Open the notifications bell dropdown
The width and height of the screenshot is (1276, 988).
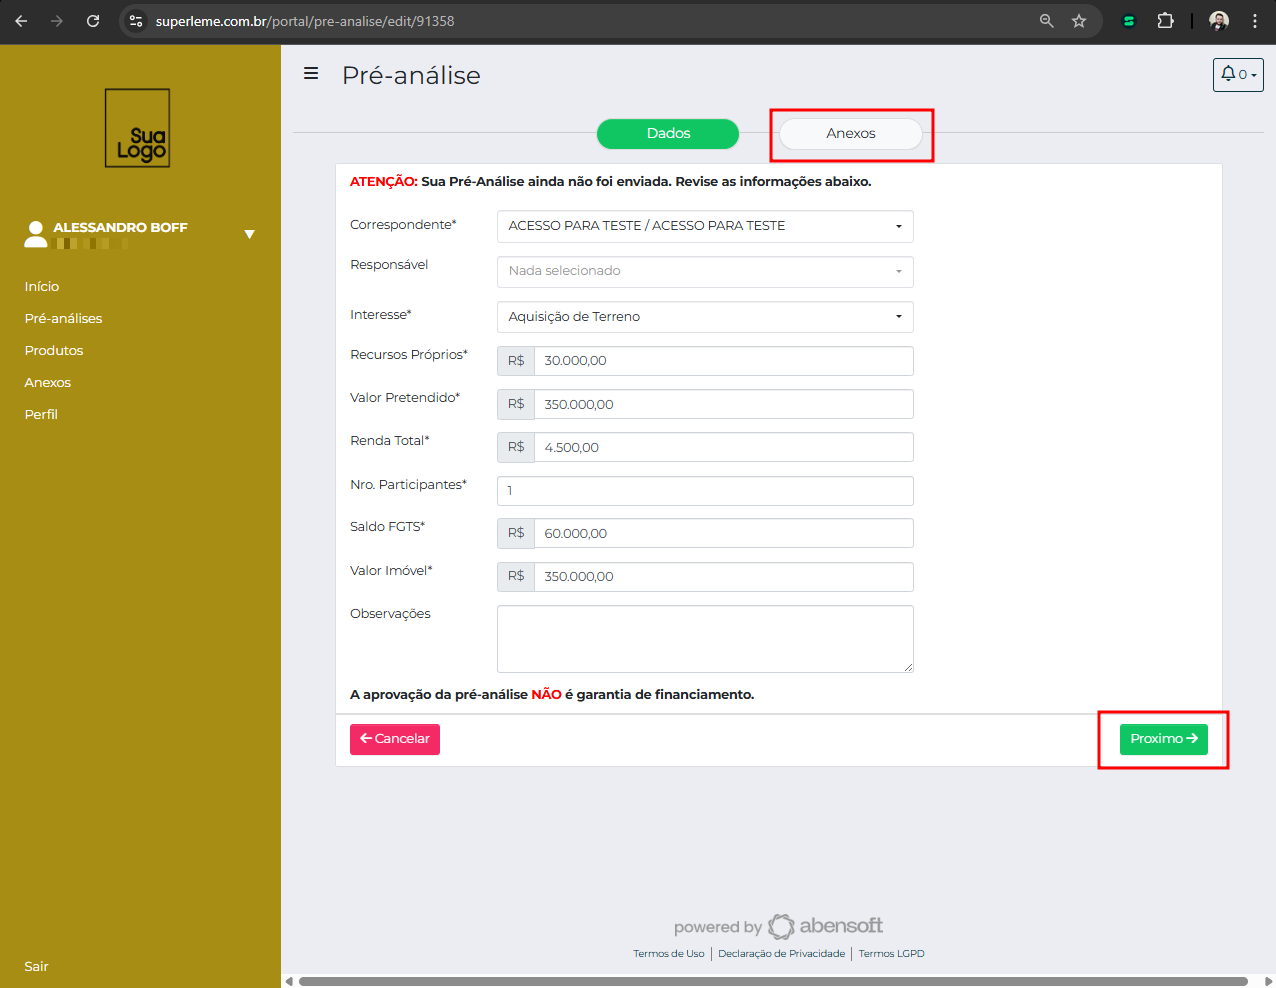(1237, 75)
